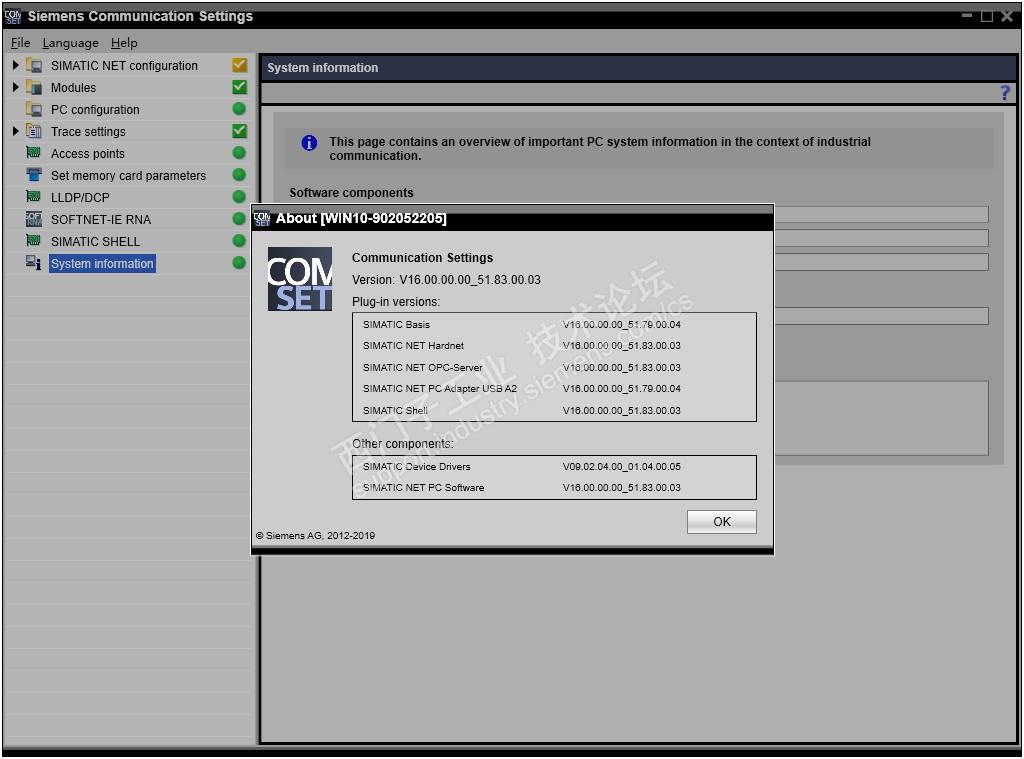Click SIMATIC Shell plug-in row
The image size is (1024, 759).
[x=554, y=411]
